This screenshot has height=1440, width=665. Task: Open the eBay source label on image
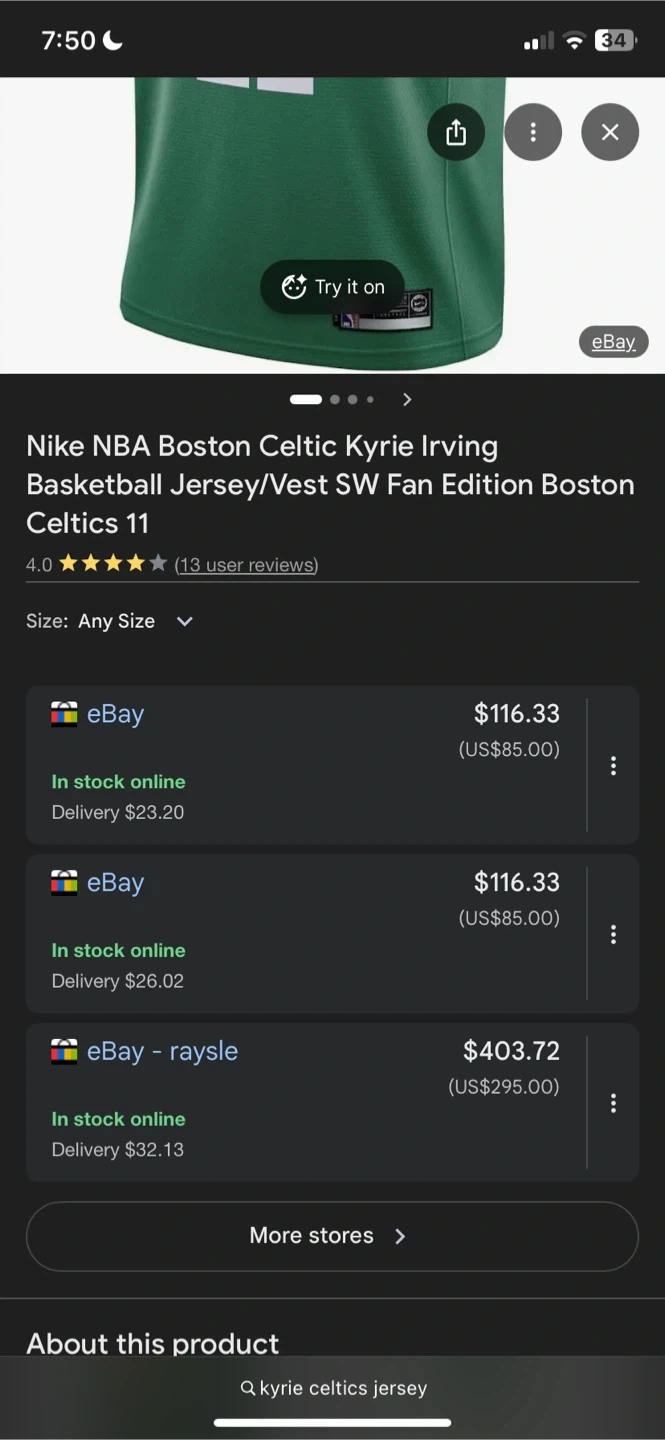coord(613,342)
